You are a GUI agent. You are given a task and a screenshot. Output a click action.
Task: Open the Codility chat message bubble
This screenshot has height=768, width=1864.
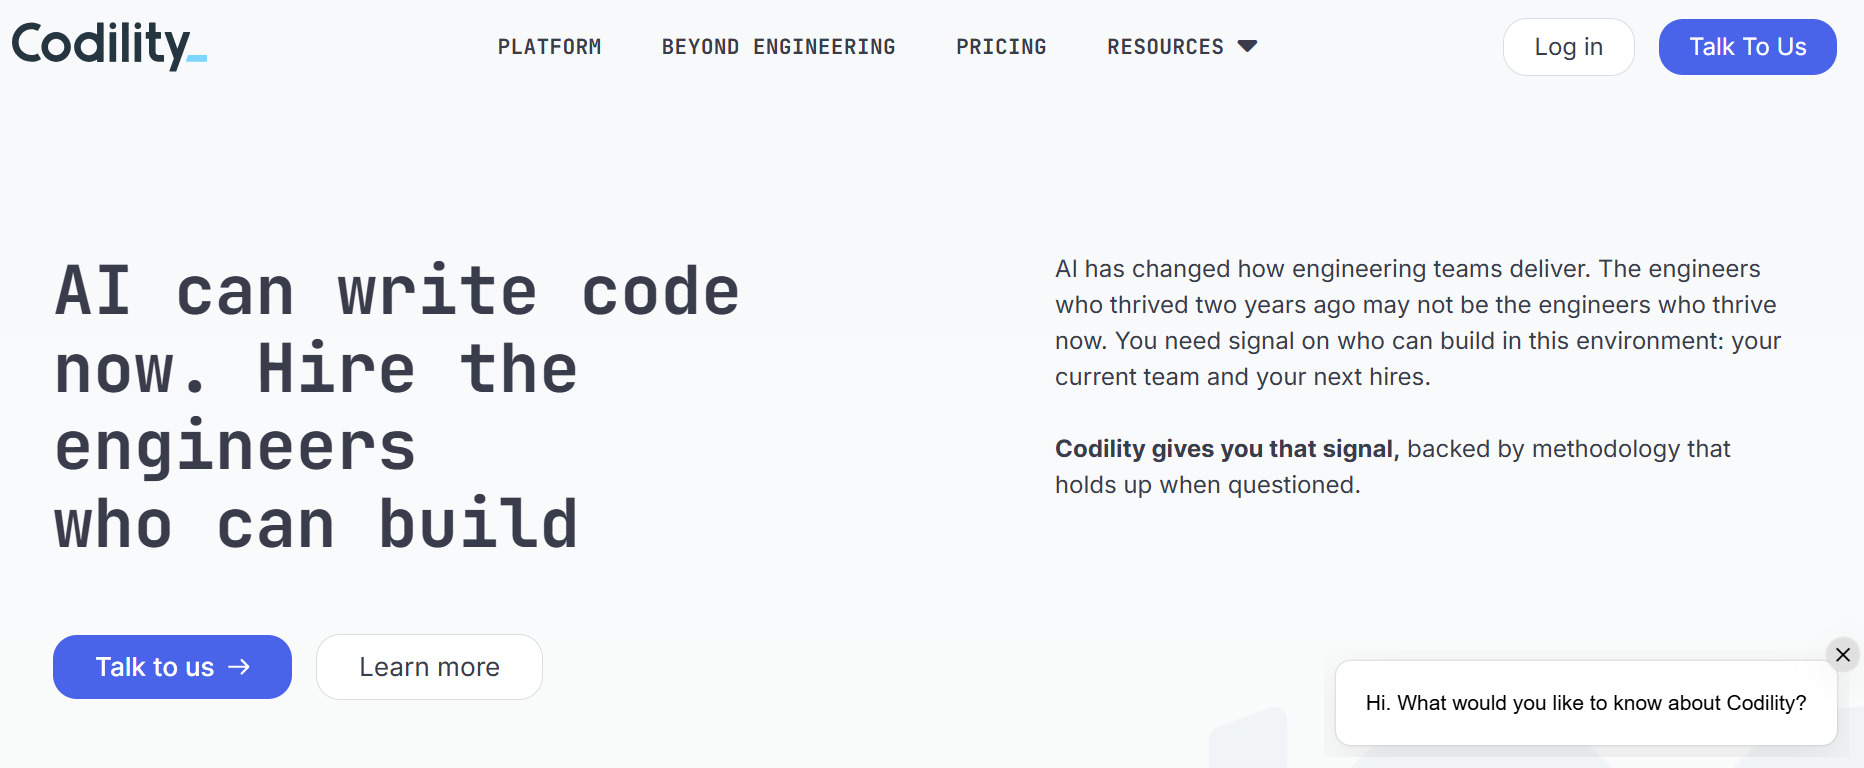1586,703
